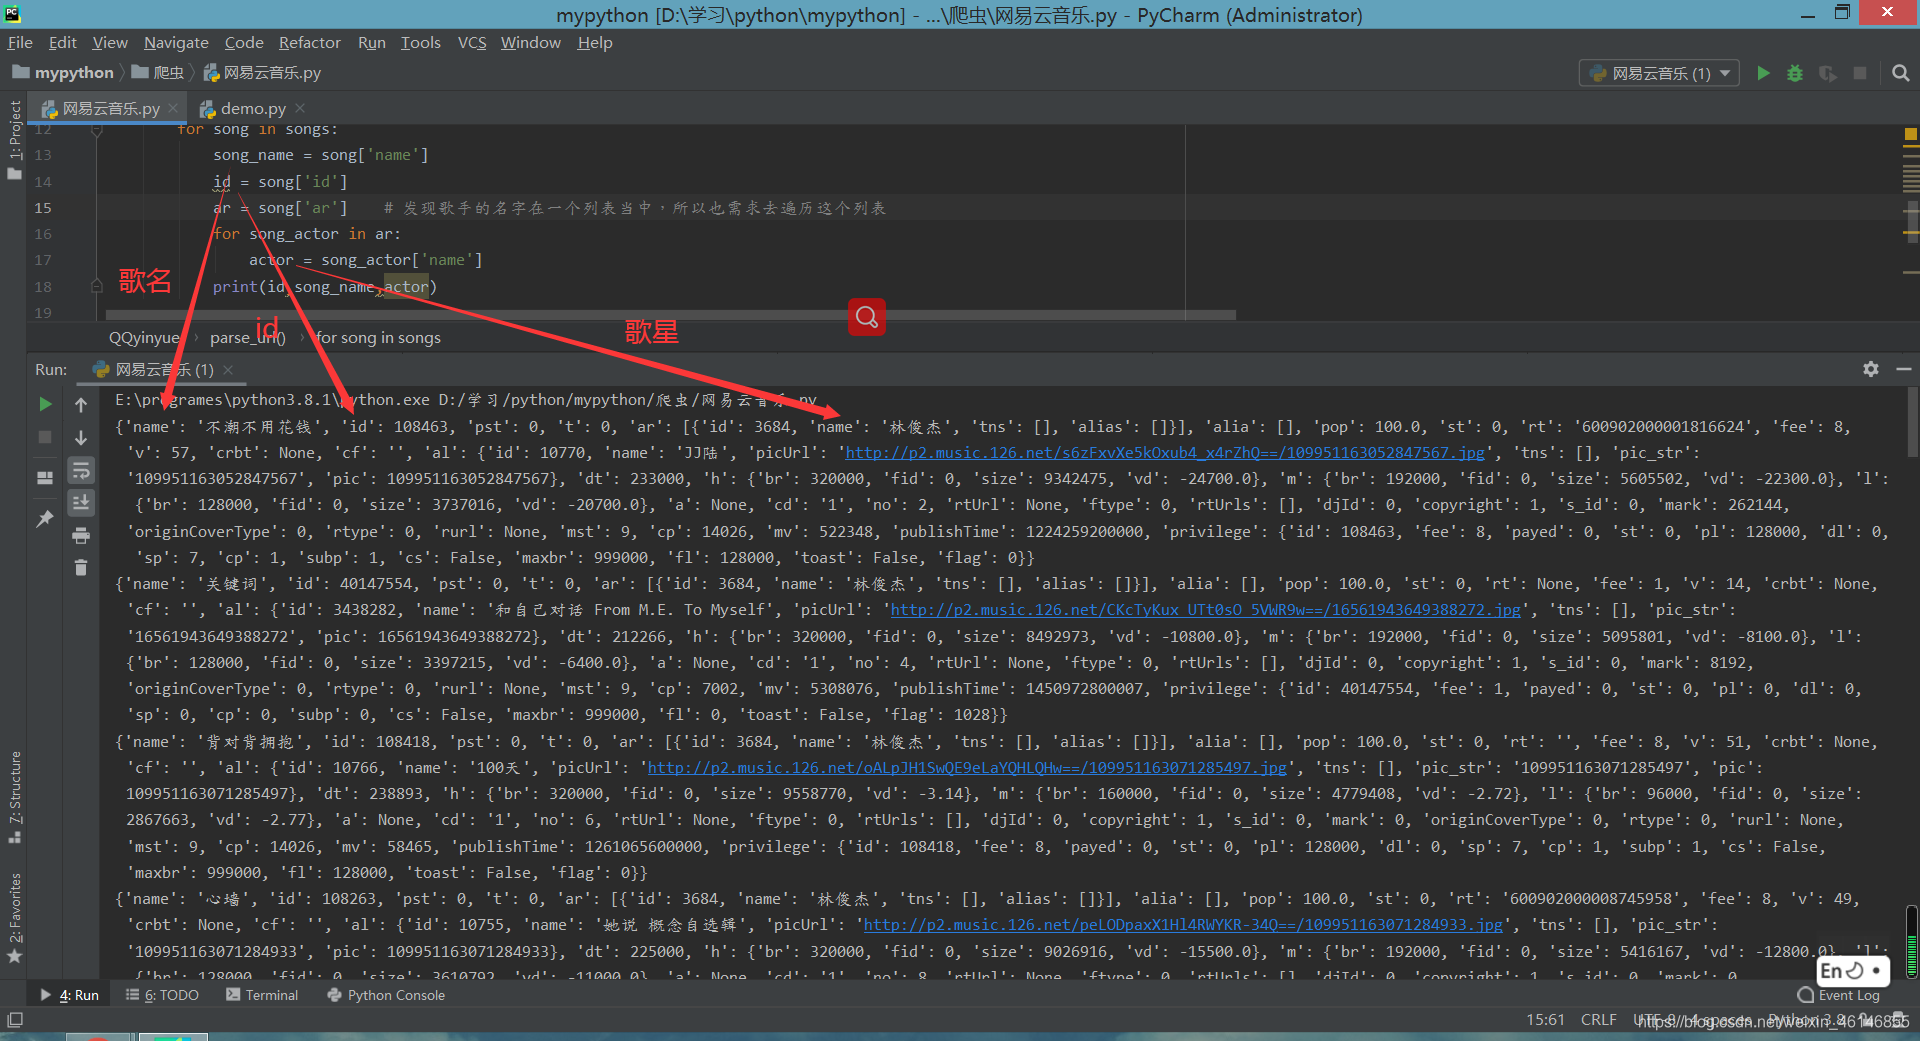Open the Favorites tool window
Screen dimensions: 1920x1041
pyautogui.click(x=14, y=918)
